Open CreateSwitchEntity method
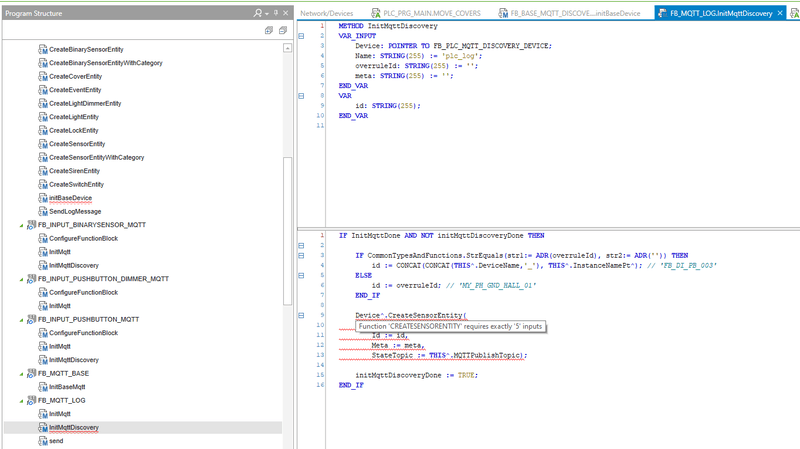The image size is (800, 449). coord(77,185)
